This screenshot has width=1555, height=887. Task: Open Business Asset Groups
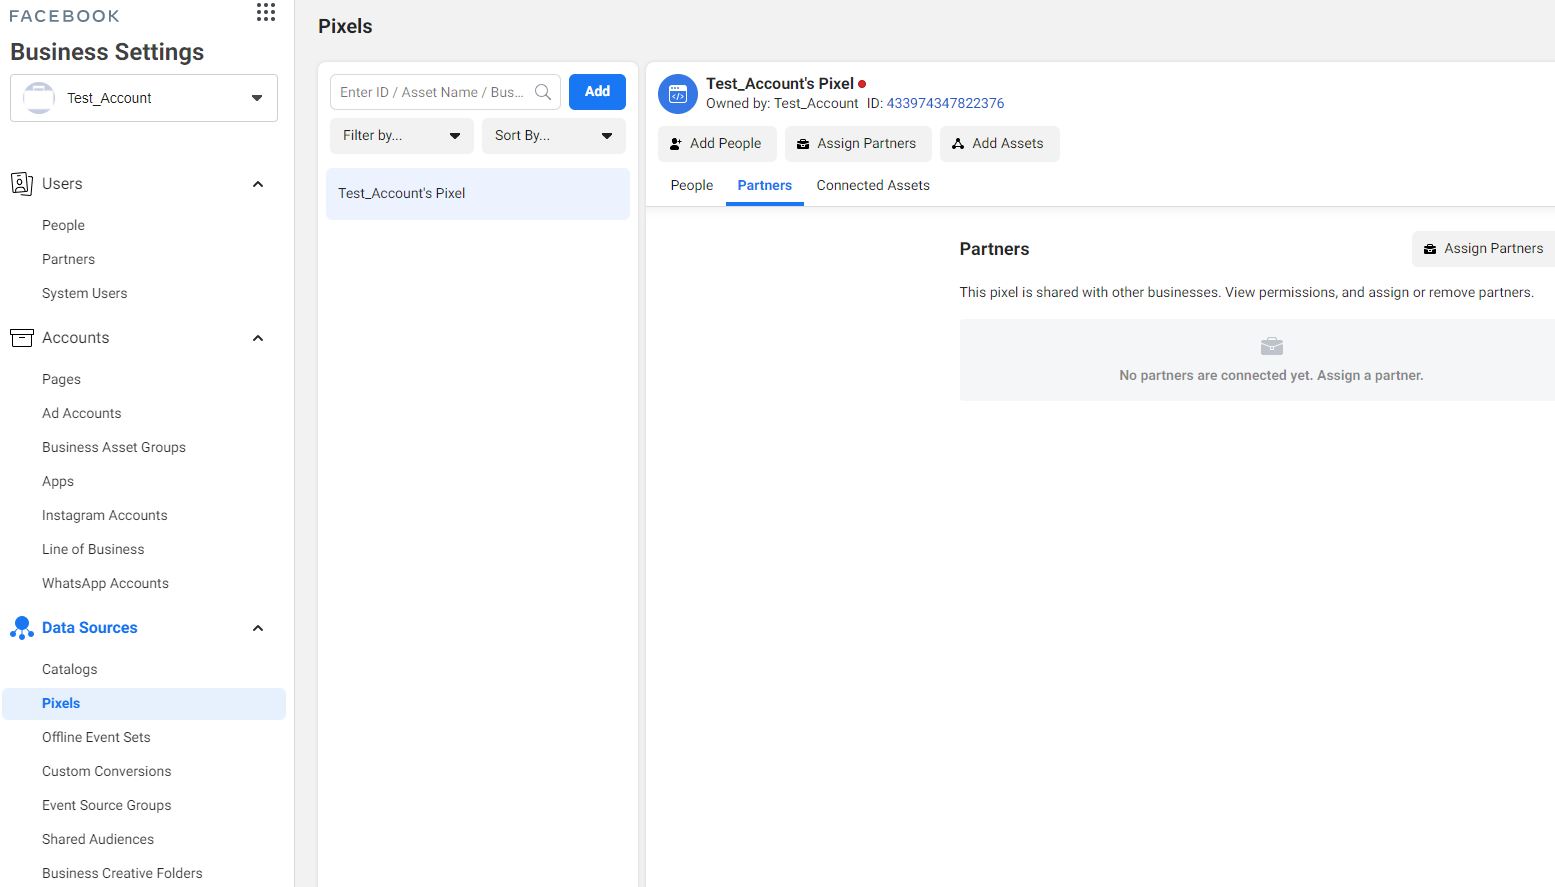114,447
